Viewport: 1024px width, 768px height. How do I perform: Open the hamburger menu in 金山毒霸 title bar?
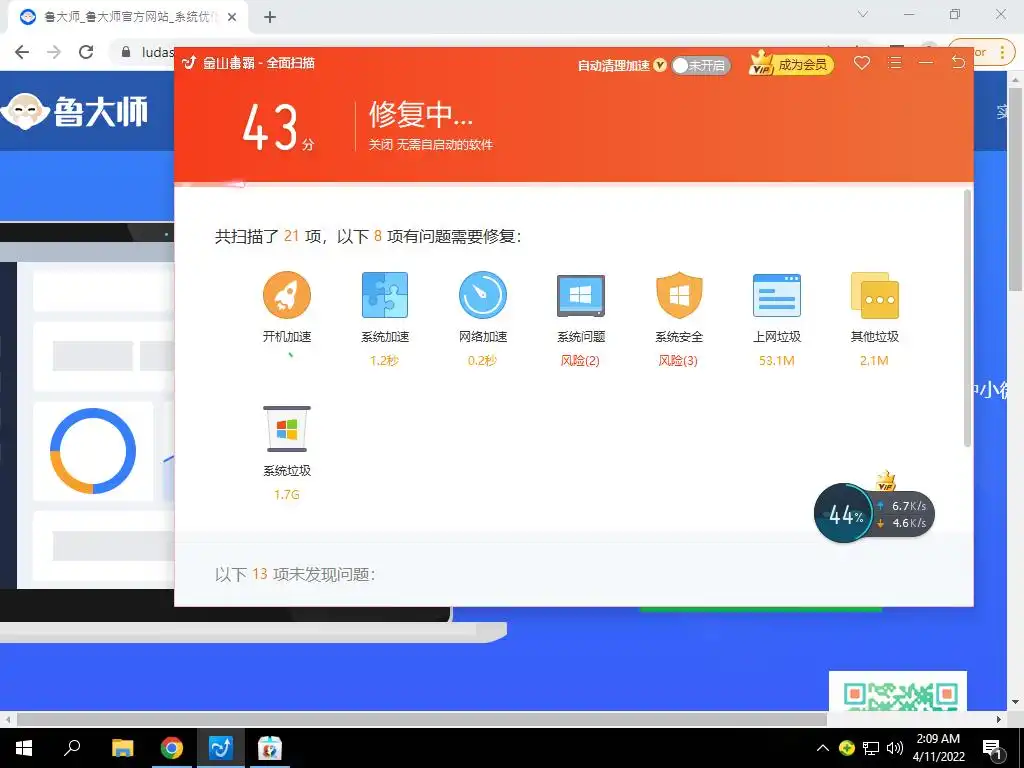[895, 63]
